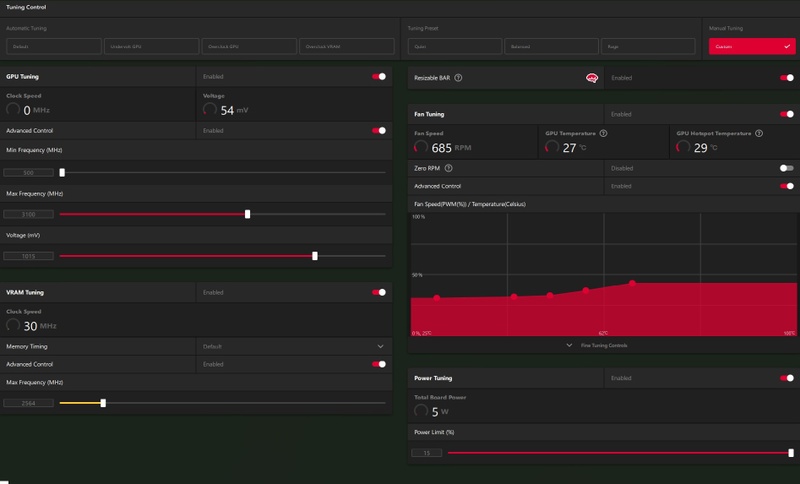800x484 pixels.
Task: Click the red brain icon beside Resizable BAR
Action: (592, 78)
